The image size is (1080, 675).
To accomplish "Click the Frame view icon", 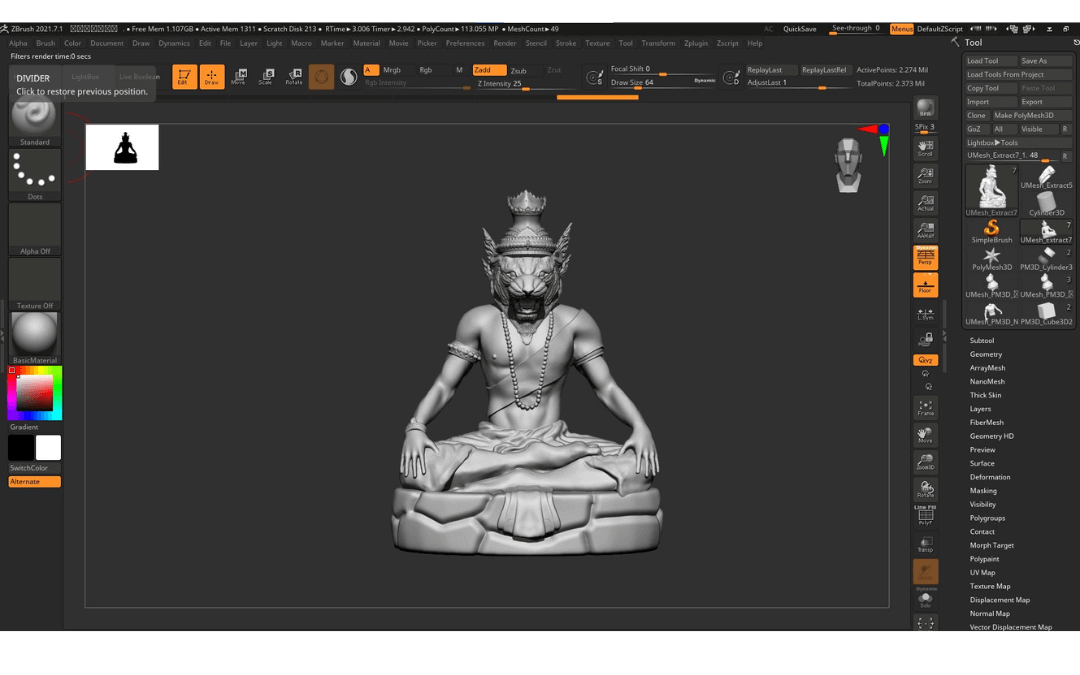I will (x=926, y=408).
